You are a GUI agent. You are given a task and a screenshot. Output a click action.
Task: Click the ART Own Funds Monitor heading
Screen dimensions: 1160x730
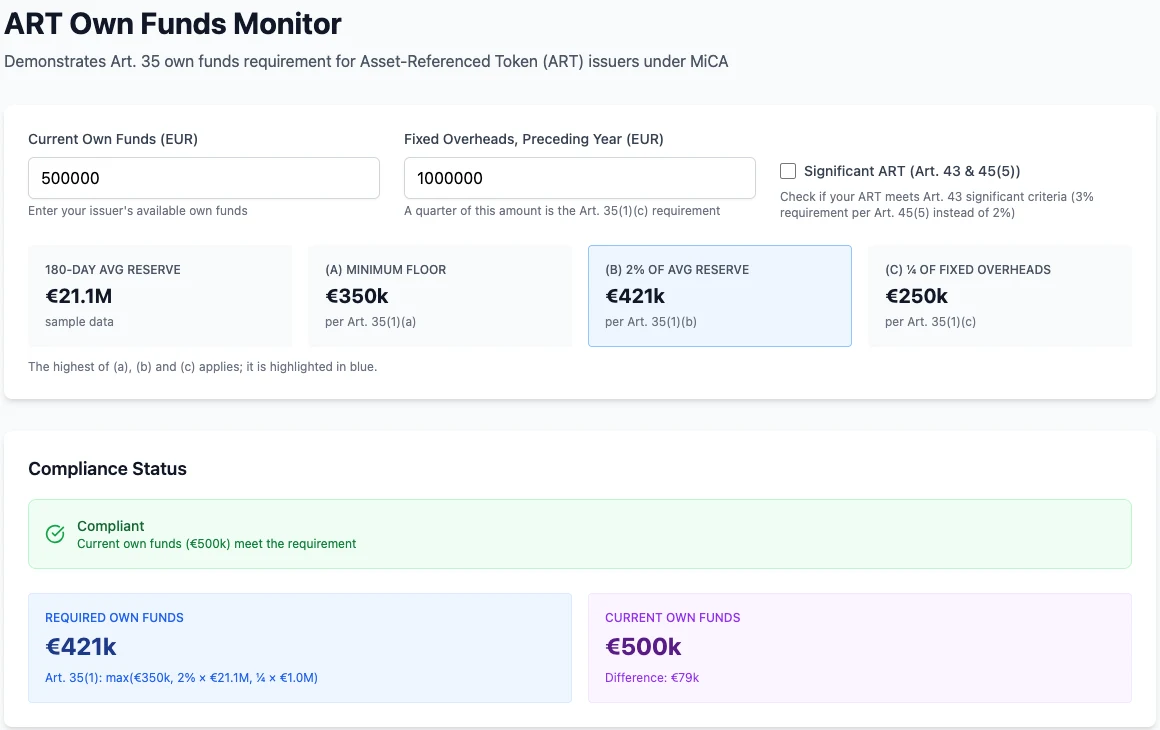click(x=173, y=24)
